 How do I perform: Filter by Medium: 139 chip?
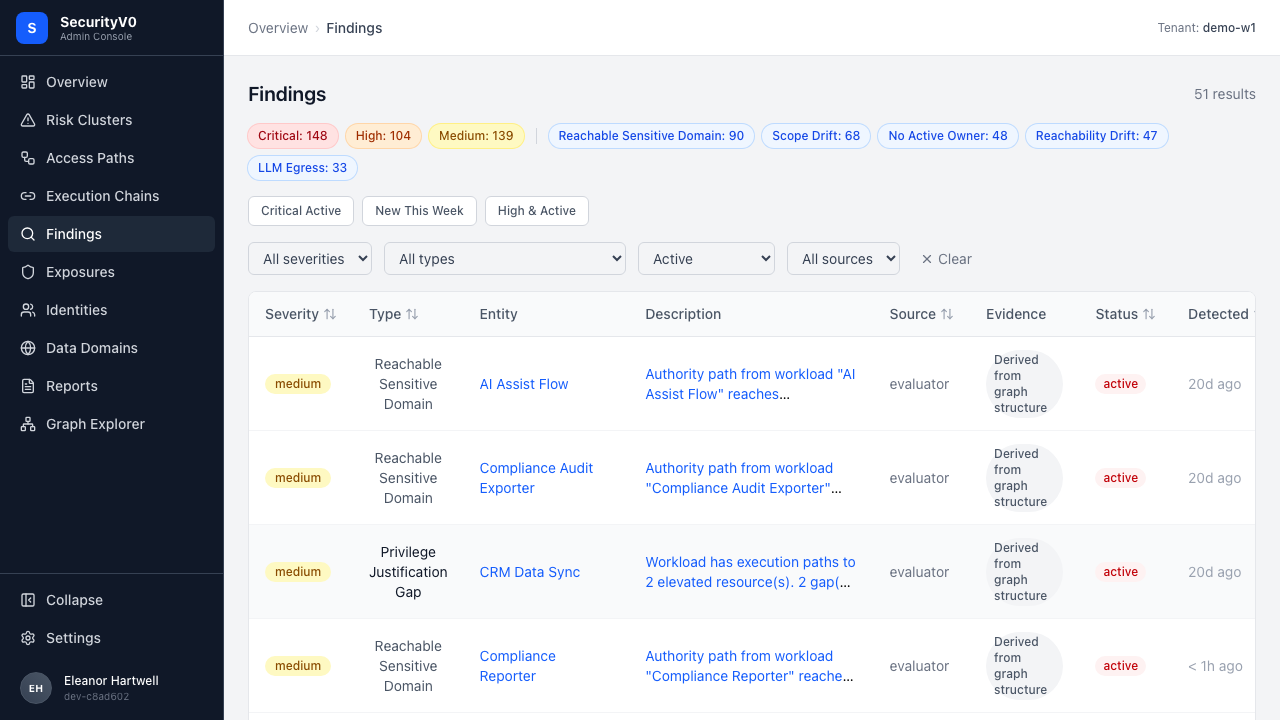tap(476, 136)
